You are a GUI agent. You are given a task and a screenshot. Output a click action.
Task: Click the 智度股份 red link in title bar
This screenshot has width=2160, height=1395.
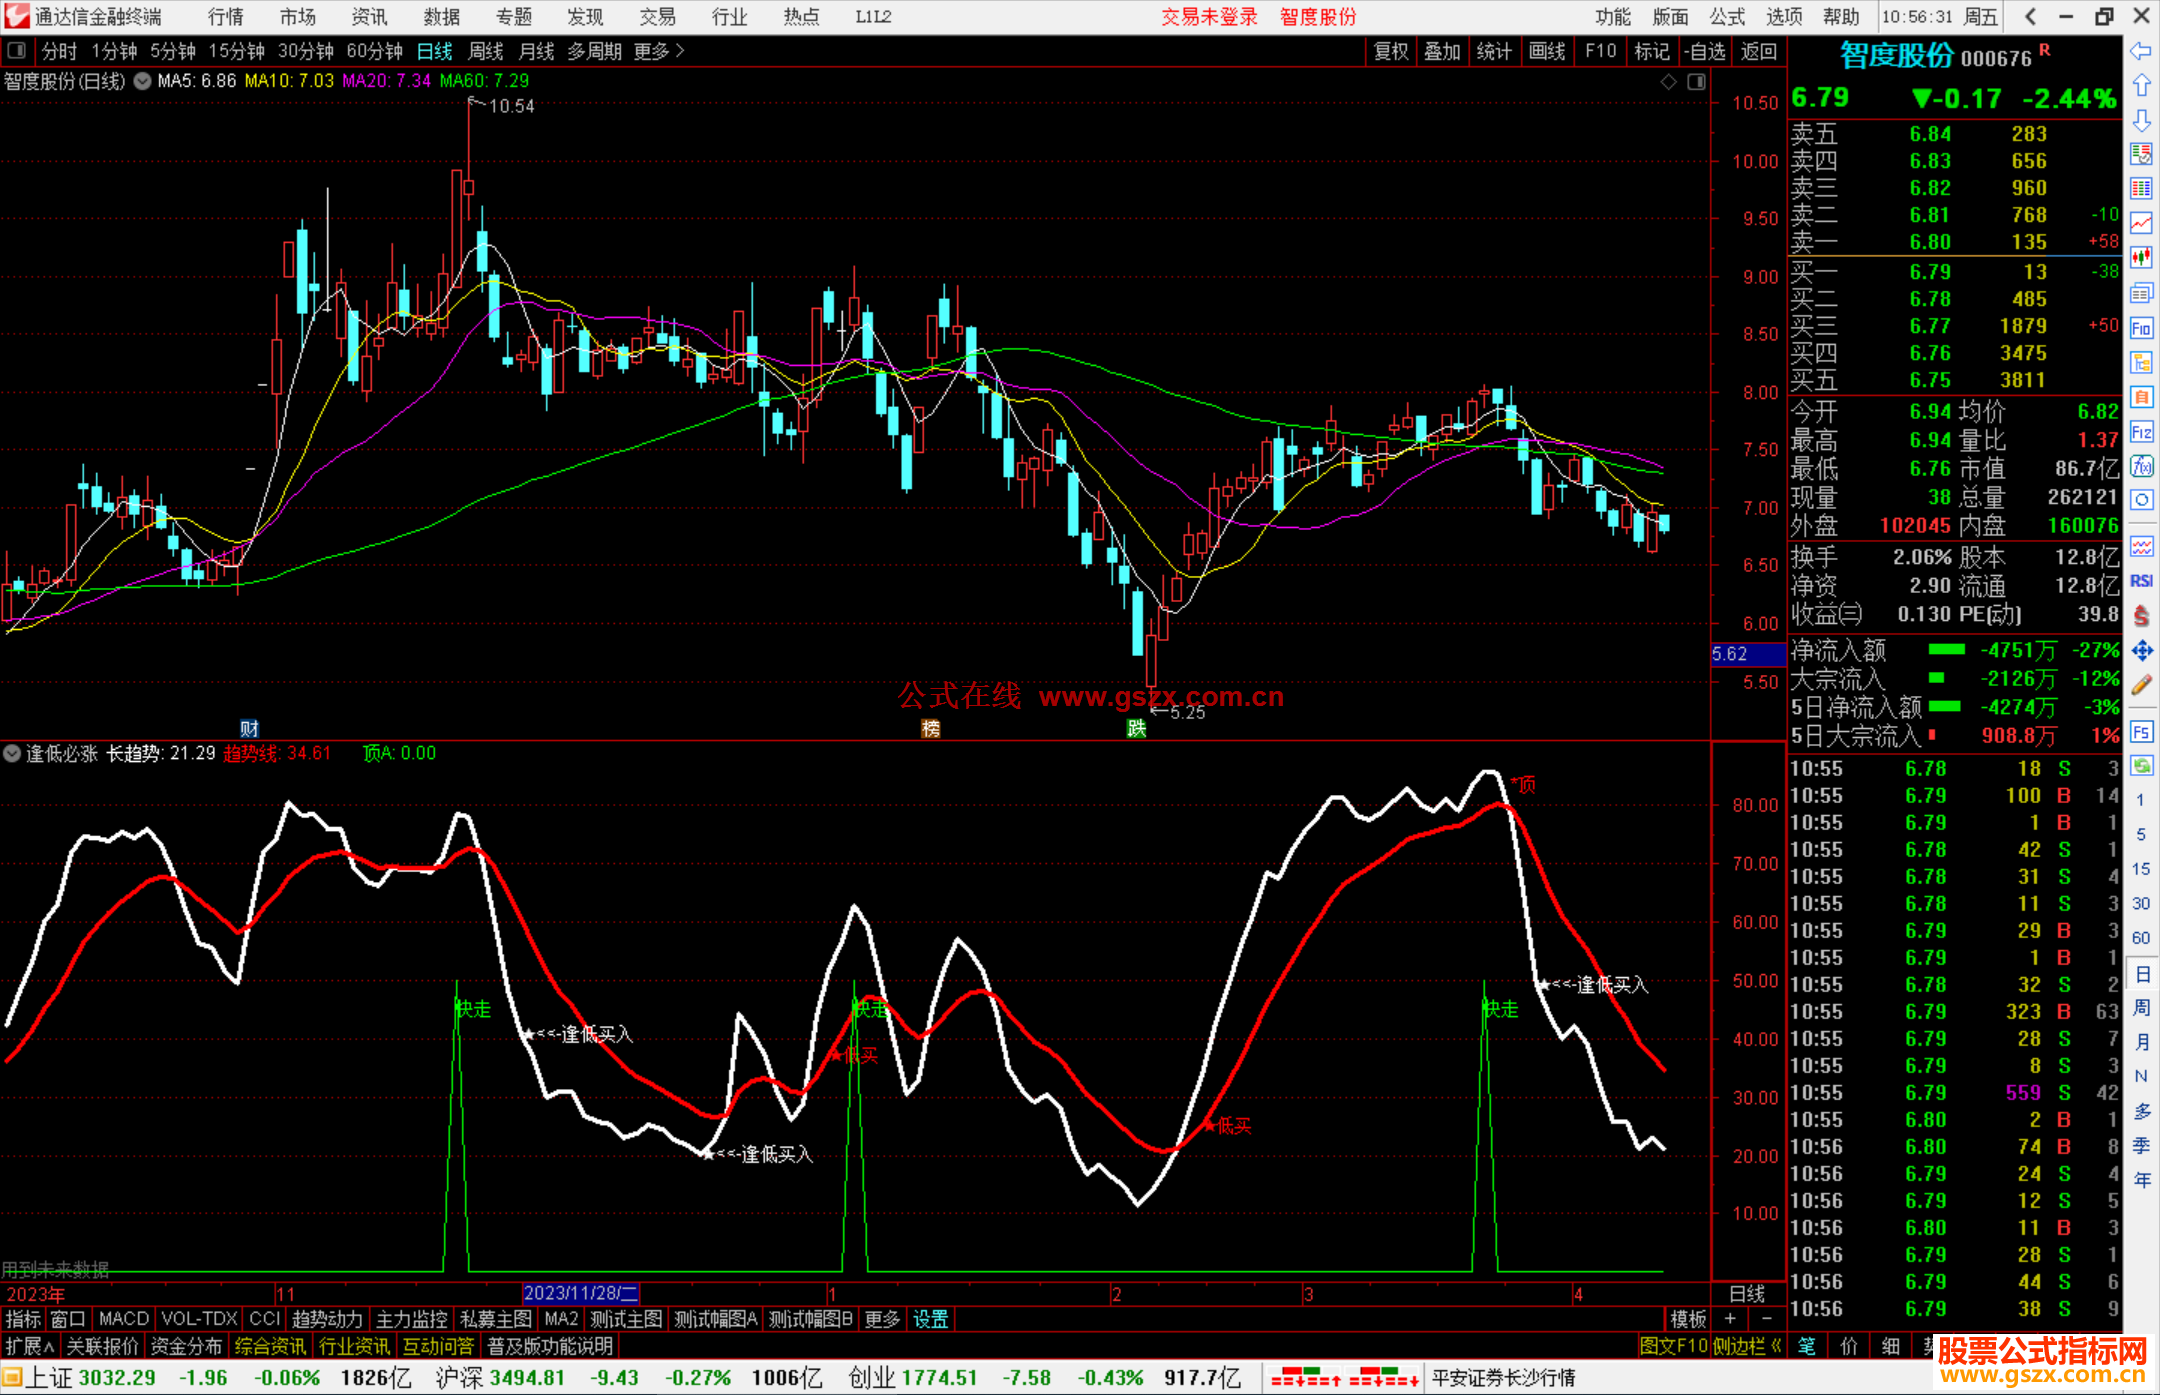pyautogui.click(x=1317, y=17)
